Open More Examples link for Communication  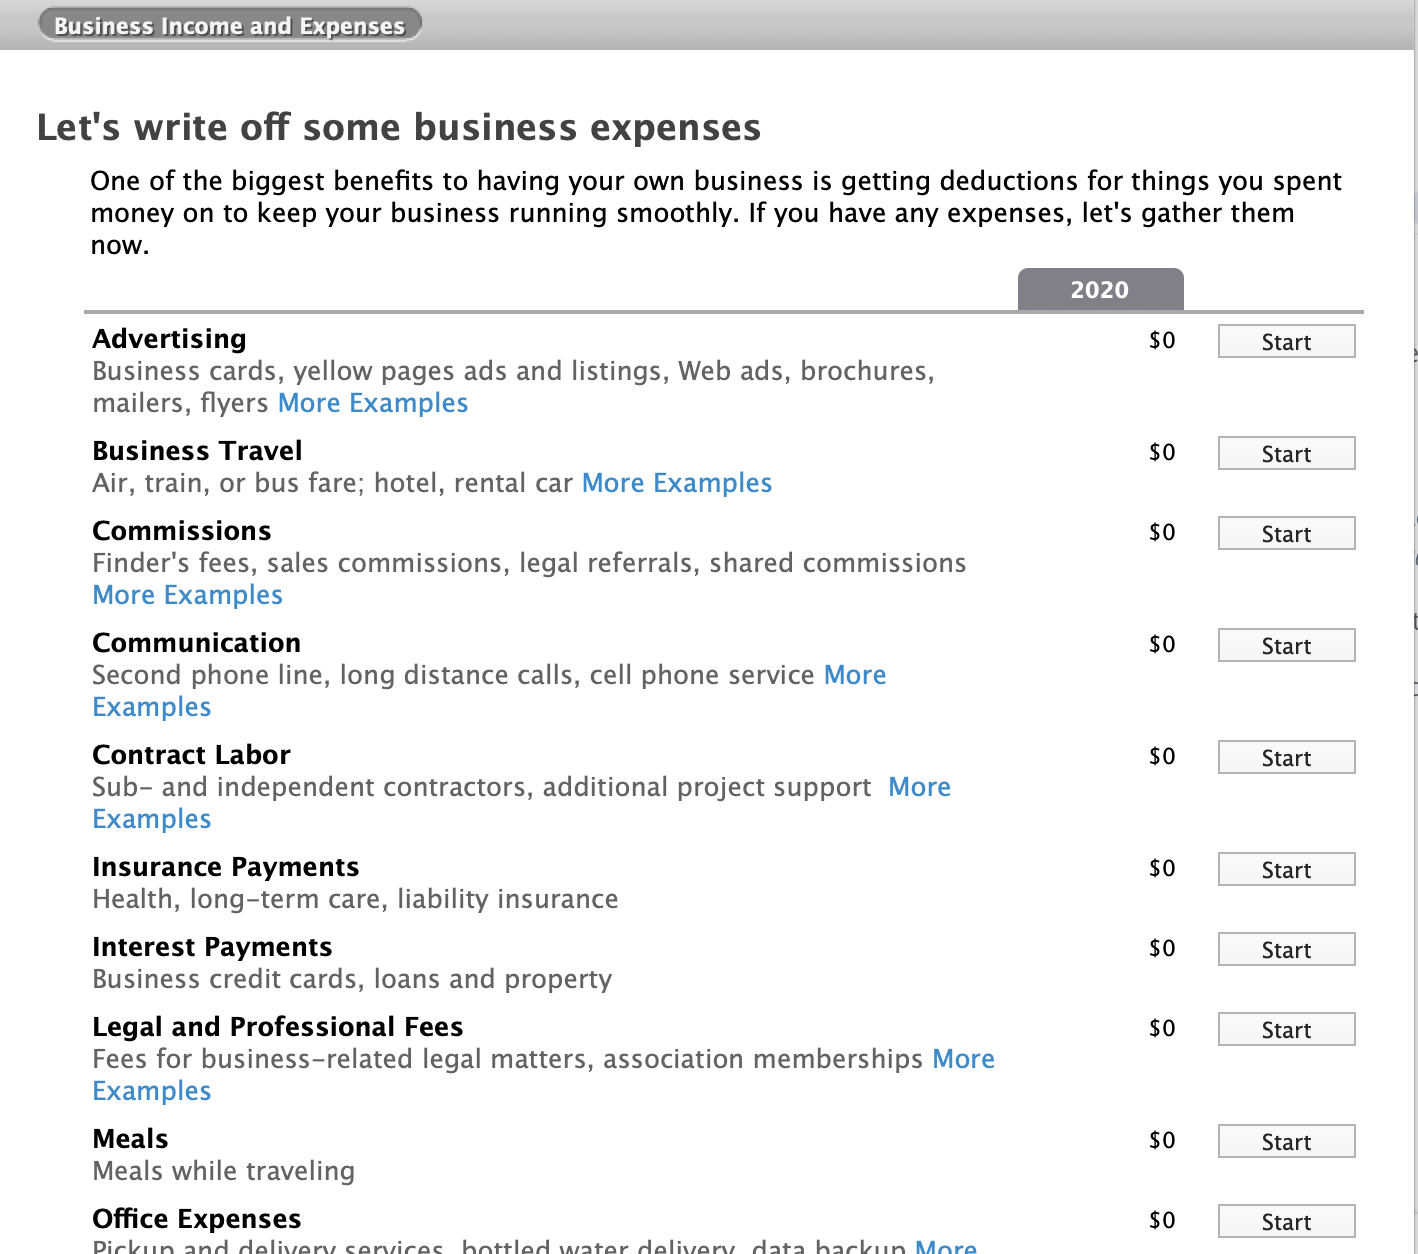855,675
